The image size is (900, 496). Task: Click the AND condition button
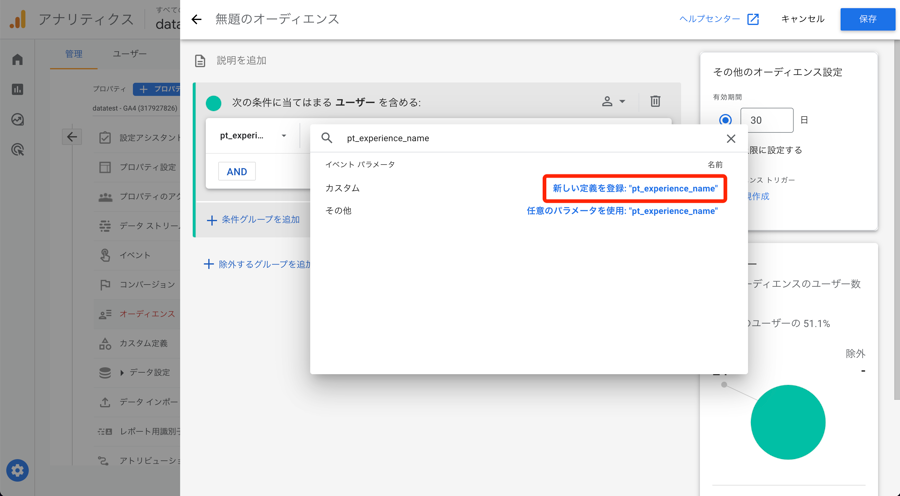click(x=237, y=172)
